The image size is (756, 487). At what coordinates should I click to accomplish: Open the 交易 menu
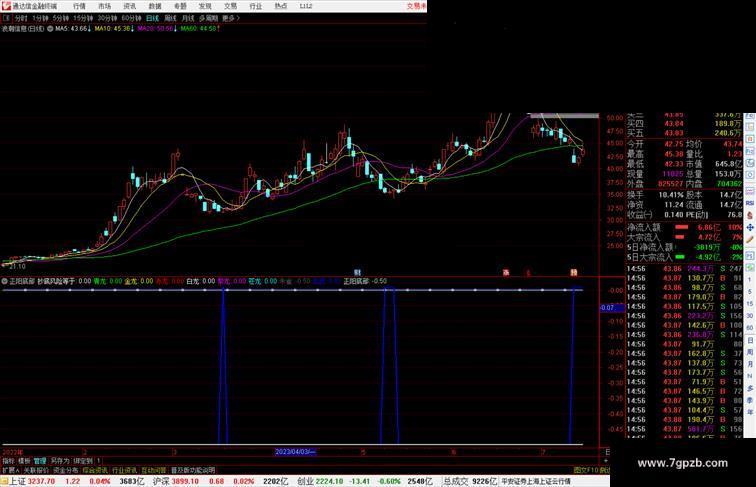click(230, 6)
